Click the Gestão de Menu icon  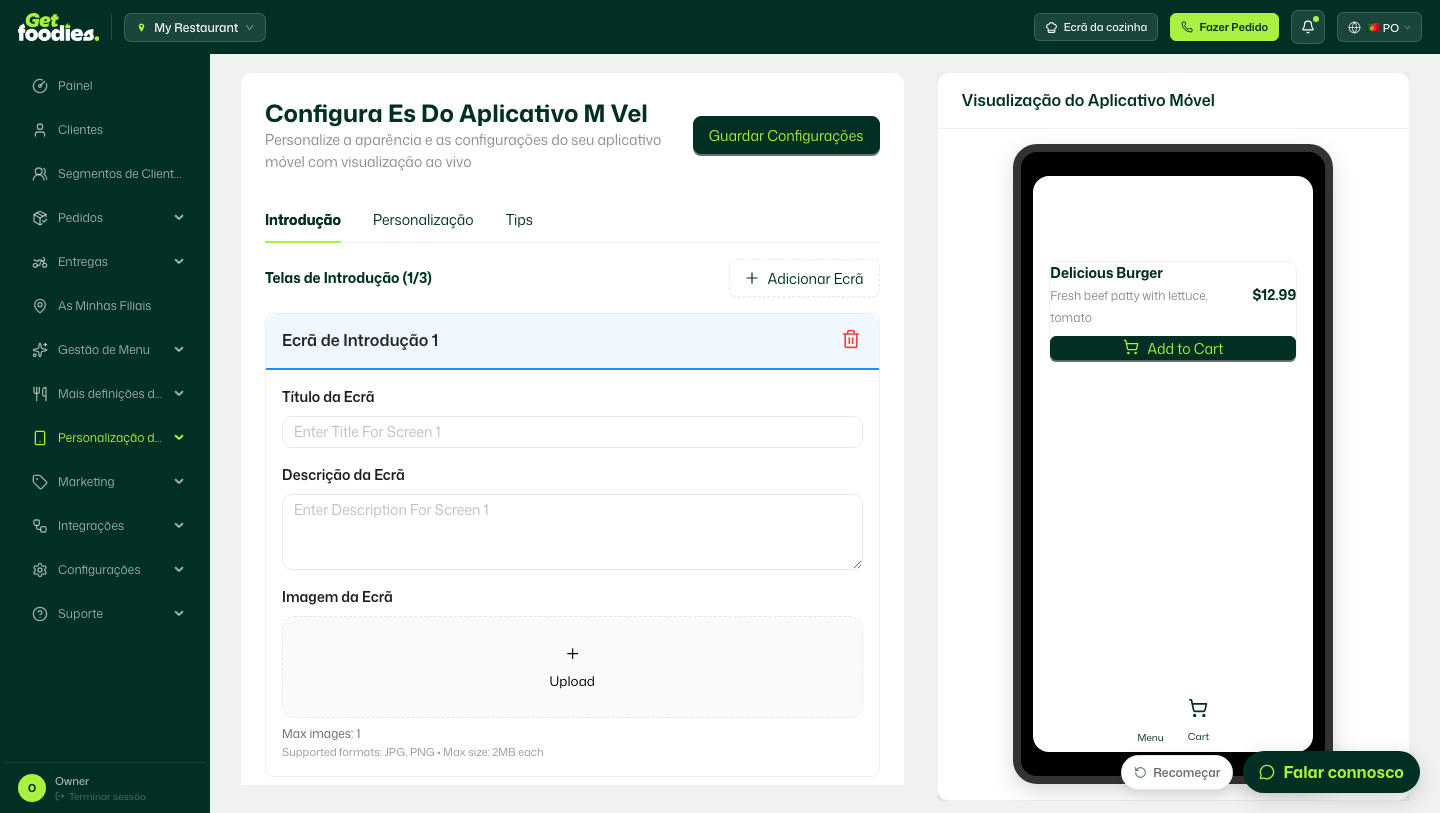(40, 350)
